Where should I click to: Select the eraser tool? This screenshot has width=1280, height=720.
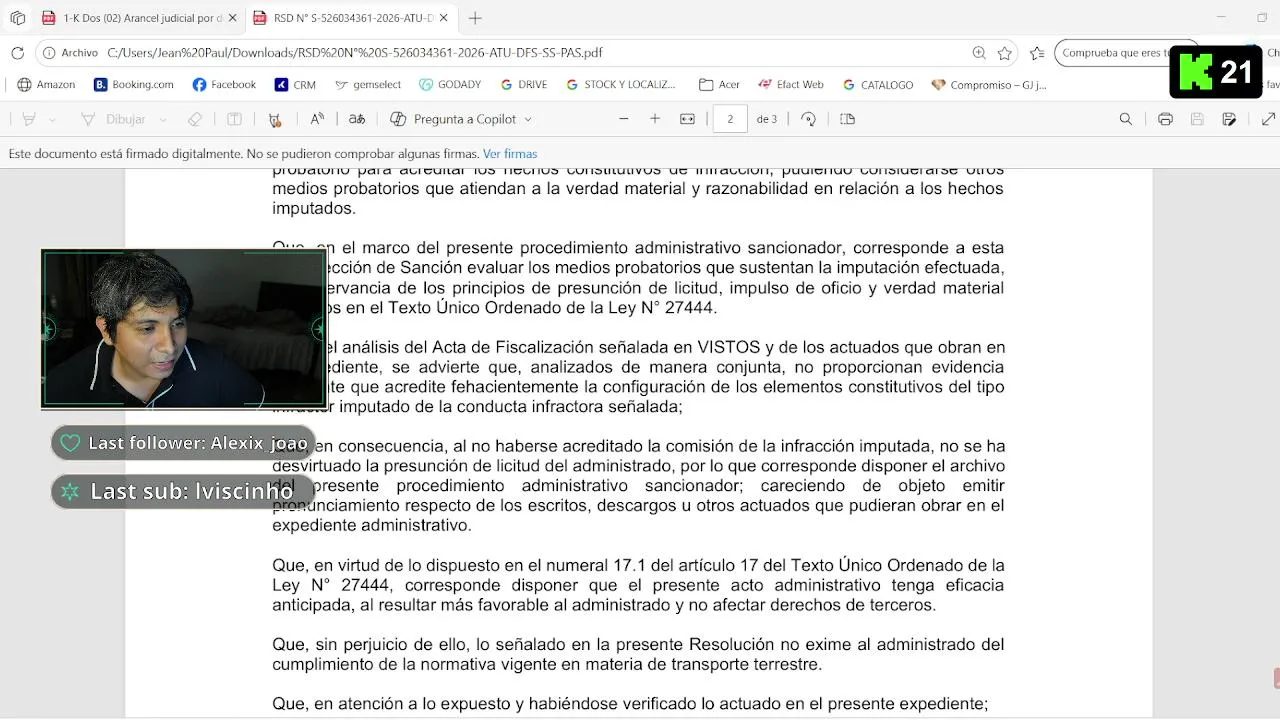click(x=195, y=119)
